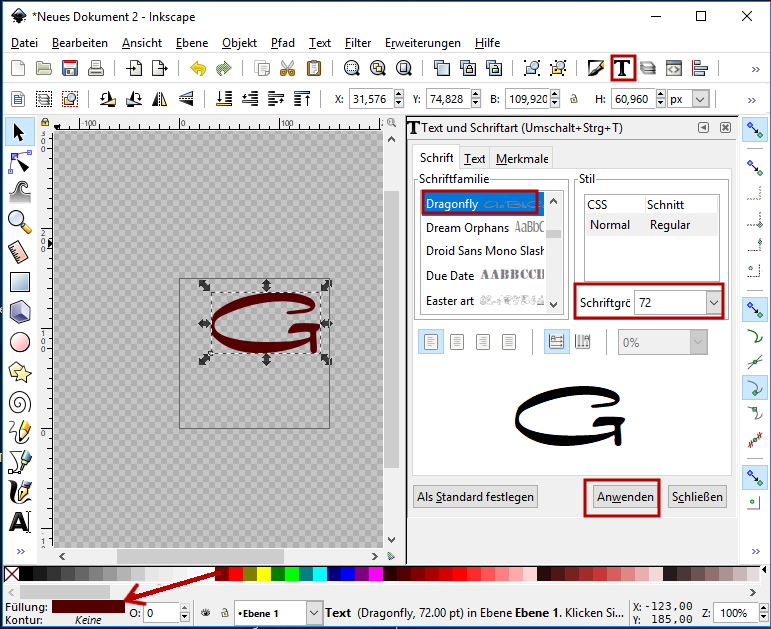Expand the Ebene 1 layer dropdown
The width and height of the screenshot is (771, 629).
pyautogui.click(x=313, y=613)
